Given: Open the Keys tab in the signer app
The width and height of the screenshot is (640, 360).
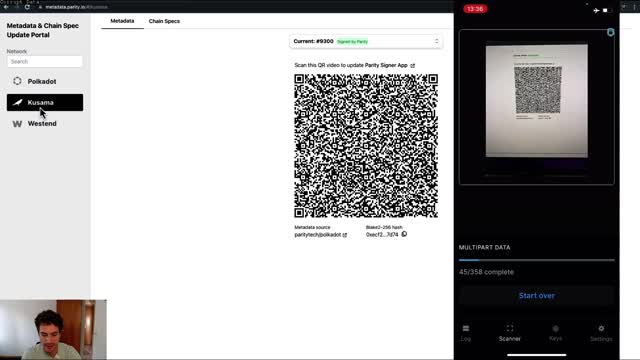Looking at the screenshot, I should (556, 333).
